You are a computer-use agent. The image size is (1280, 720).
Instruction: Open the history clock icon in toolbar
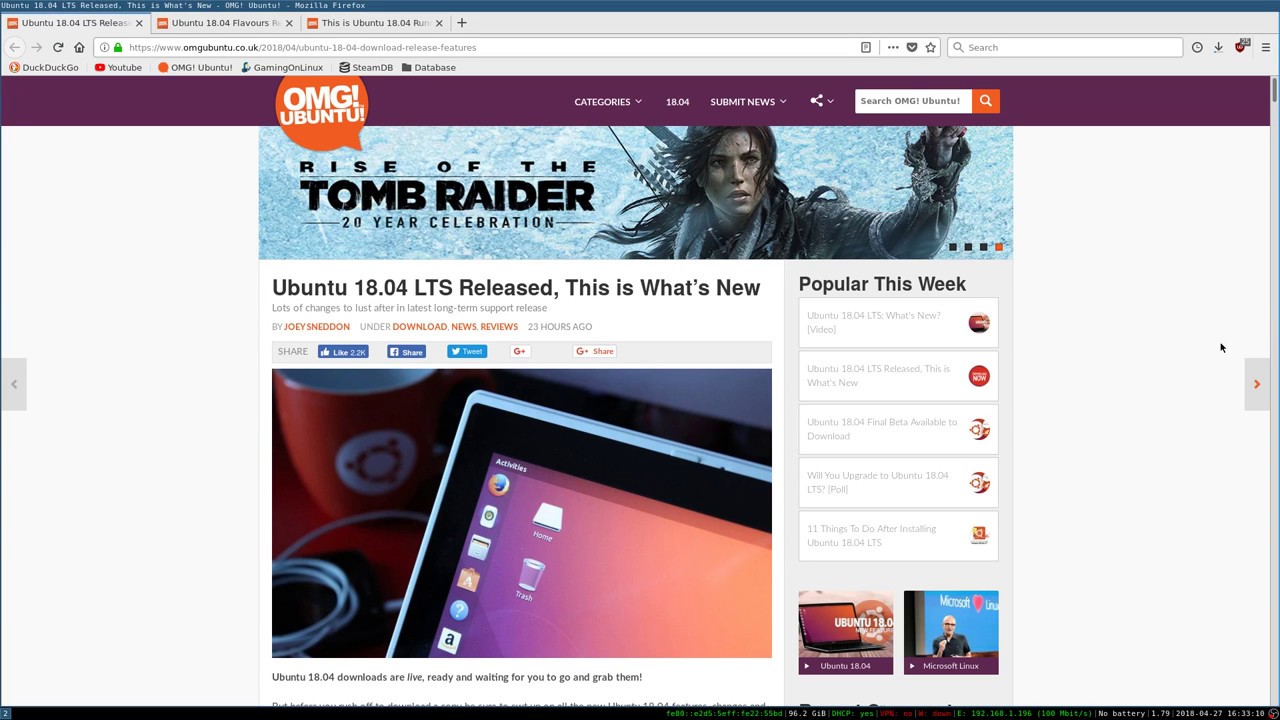point(1197,47)
